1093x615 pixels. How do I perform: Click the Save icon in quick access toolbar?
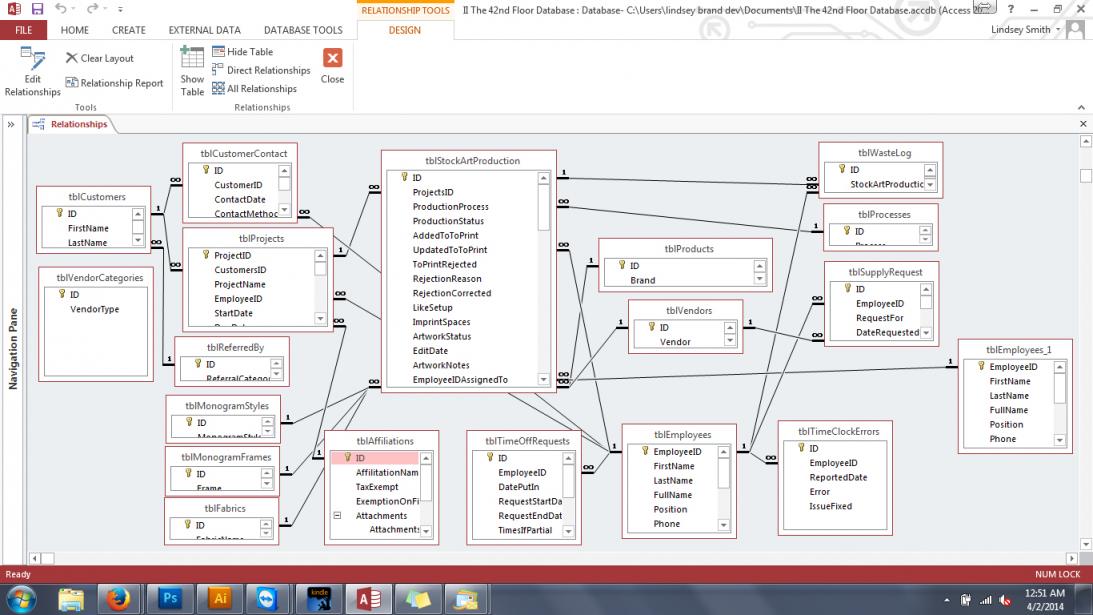[x=38, y=9]
